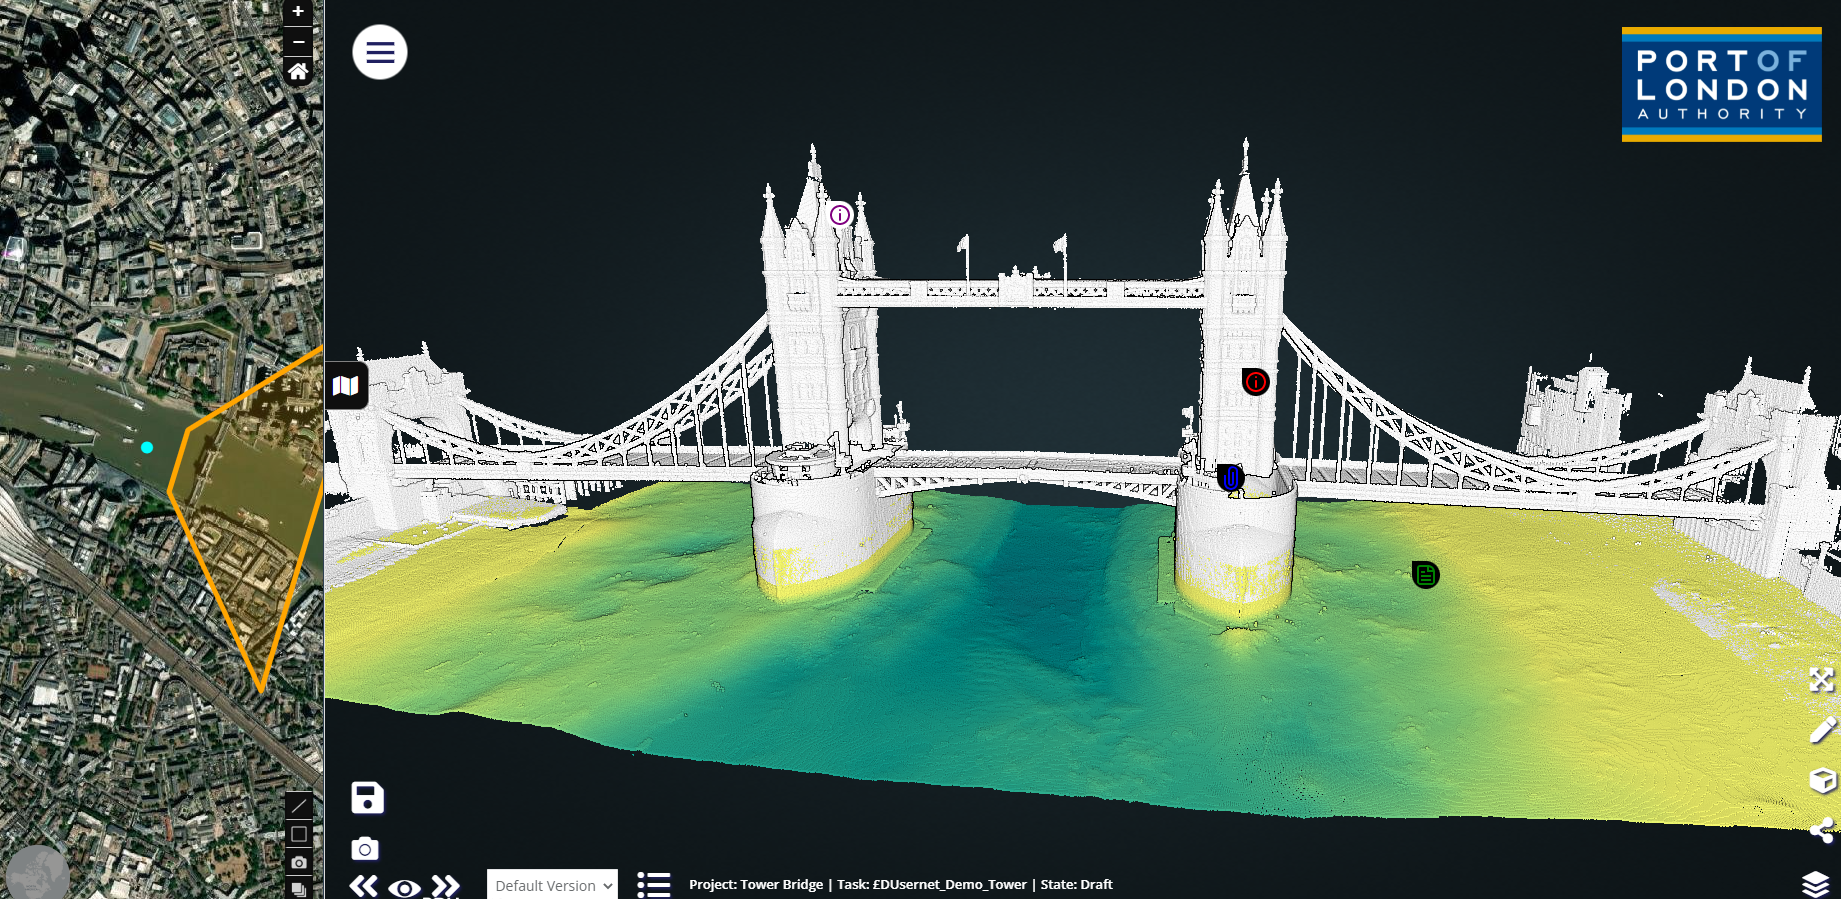Image resolution: width=1841 pixels, height=899 pixels.
Task: Zoom in on the satellite map
Action: [x=298, y=12]
